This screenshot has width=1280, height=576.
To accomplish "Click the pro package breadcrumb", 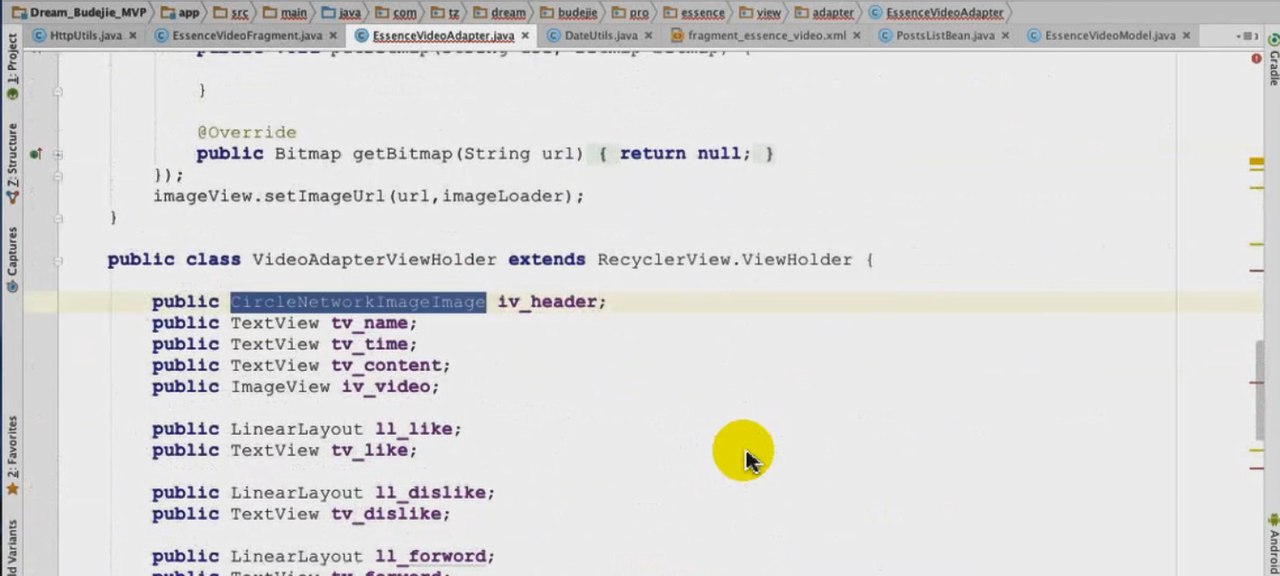I will pyautogui.click(x=630, y=13).
